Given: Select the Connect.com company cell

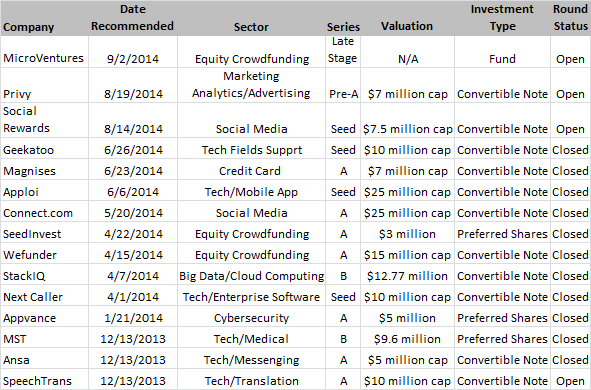Looking at the screenshot, I should [x=44, y=211].
